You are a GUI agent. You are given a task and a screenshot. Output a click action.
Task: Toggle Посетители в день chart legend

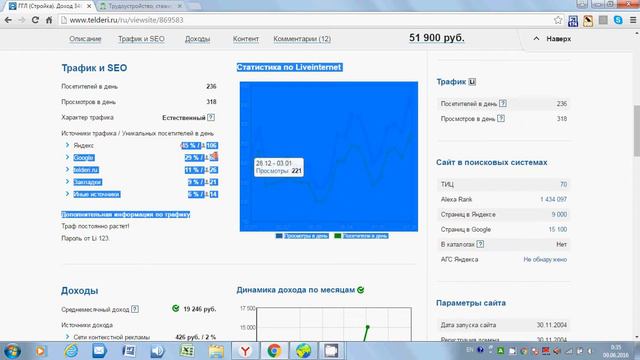click(361, 236)
